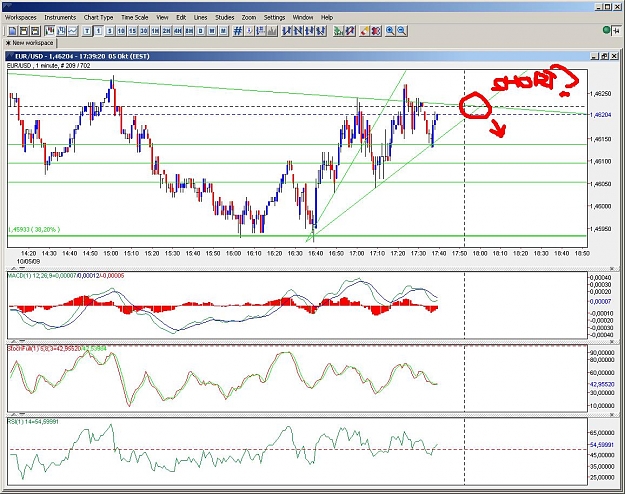
Task: Select the bar chart type icon
Action: 61,31
